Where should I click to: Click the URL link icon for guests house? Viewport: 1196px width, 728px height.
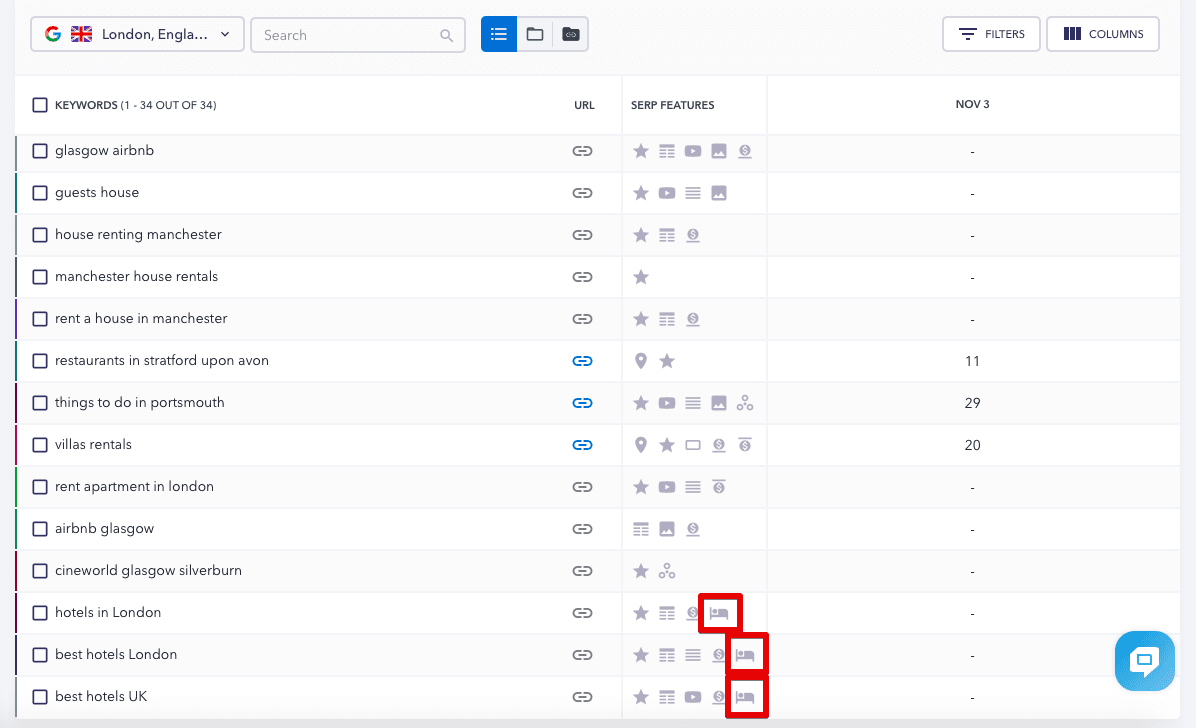583,193
